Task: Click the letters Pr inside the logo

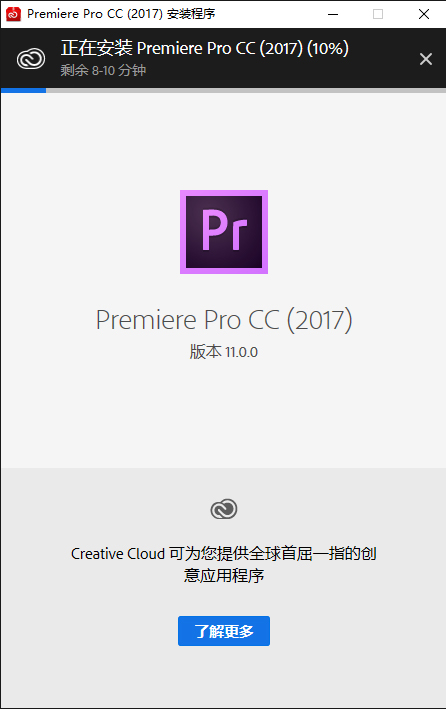Action: [x=224, y=230]
